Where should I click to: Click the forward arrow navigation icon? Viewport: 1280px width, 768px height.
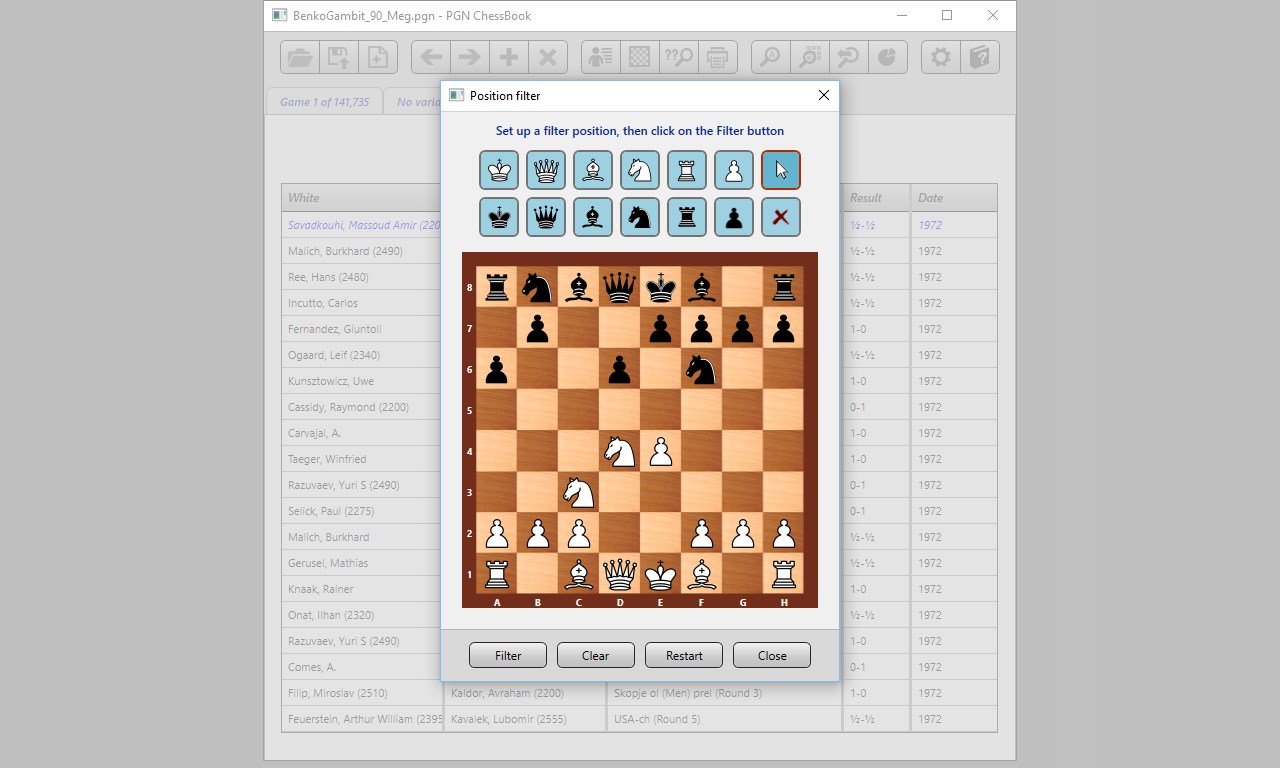click(x=469, y=57)
